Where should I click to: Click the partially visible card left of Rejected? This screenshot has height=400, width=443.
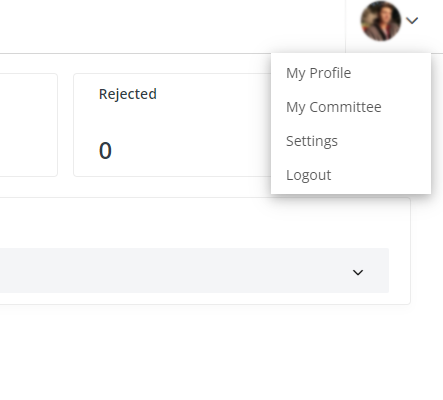tap(29, 125)
